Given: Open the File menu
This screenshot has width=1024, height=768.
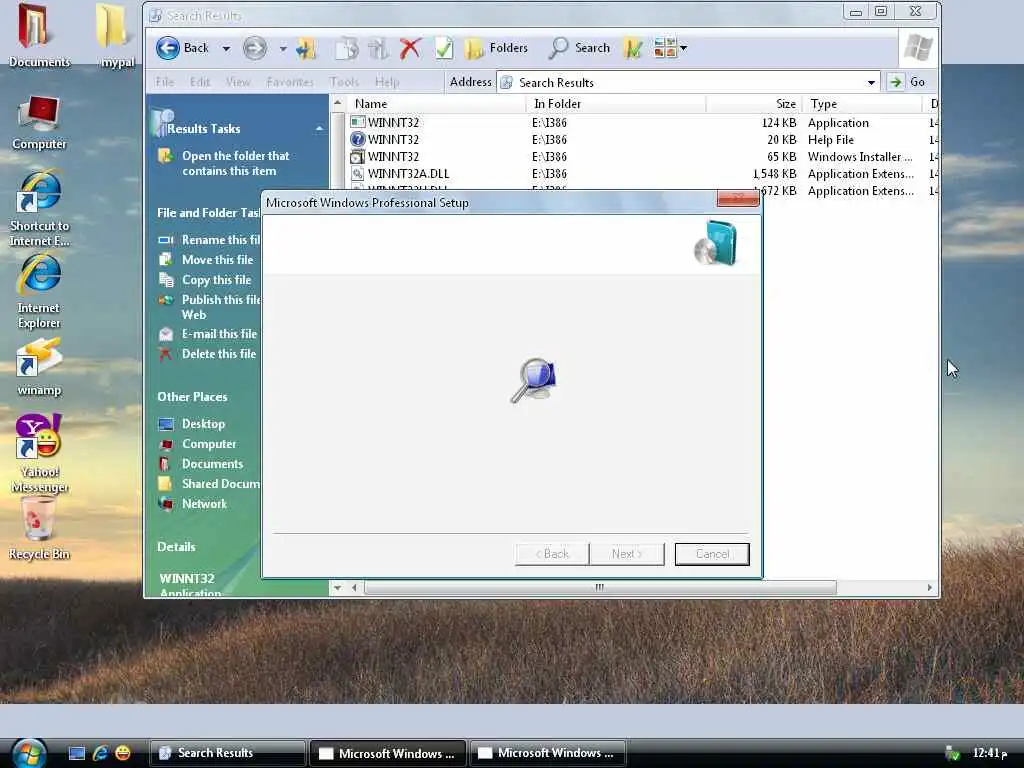Looking at the screenshot, I should (x=165, y=82).
